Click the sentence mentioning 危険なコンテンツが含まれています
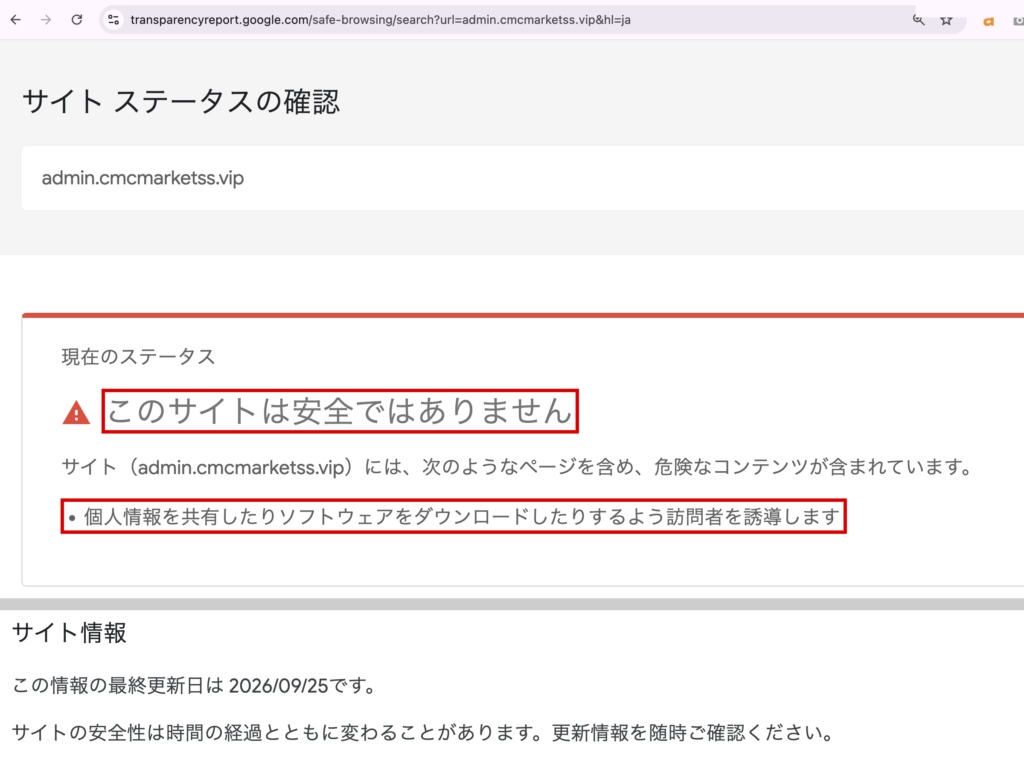1024x763 pixels. pos(517,467)
